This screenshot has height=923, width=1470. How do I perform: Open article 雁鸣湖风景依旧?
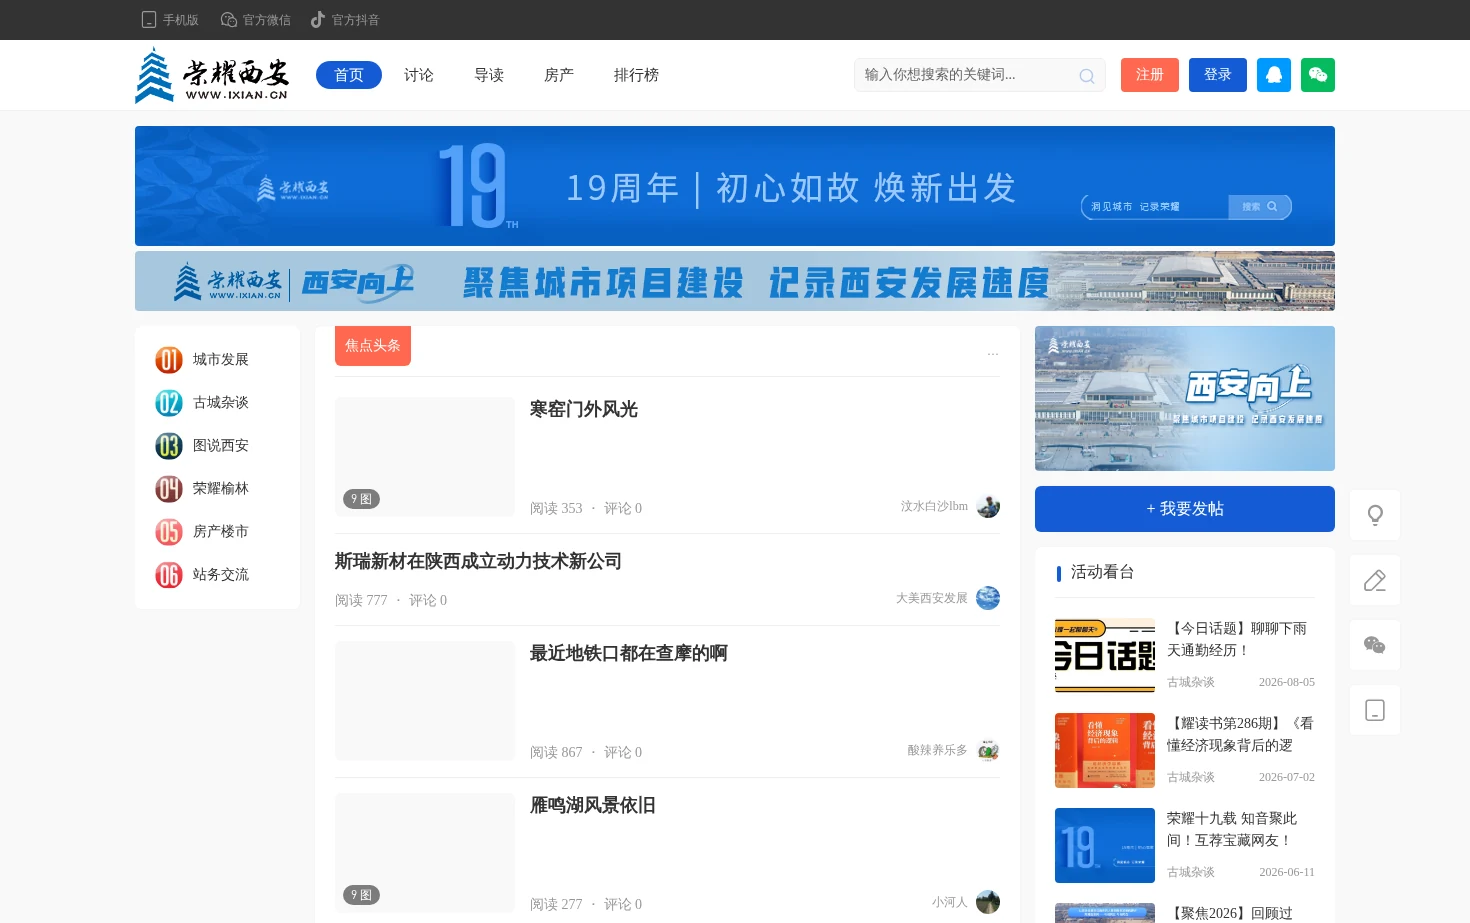coord(593,805)
